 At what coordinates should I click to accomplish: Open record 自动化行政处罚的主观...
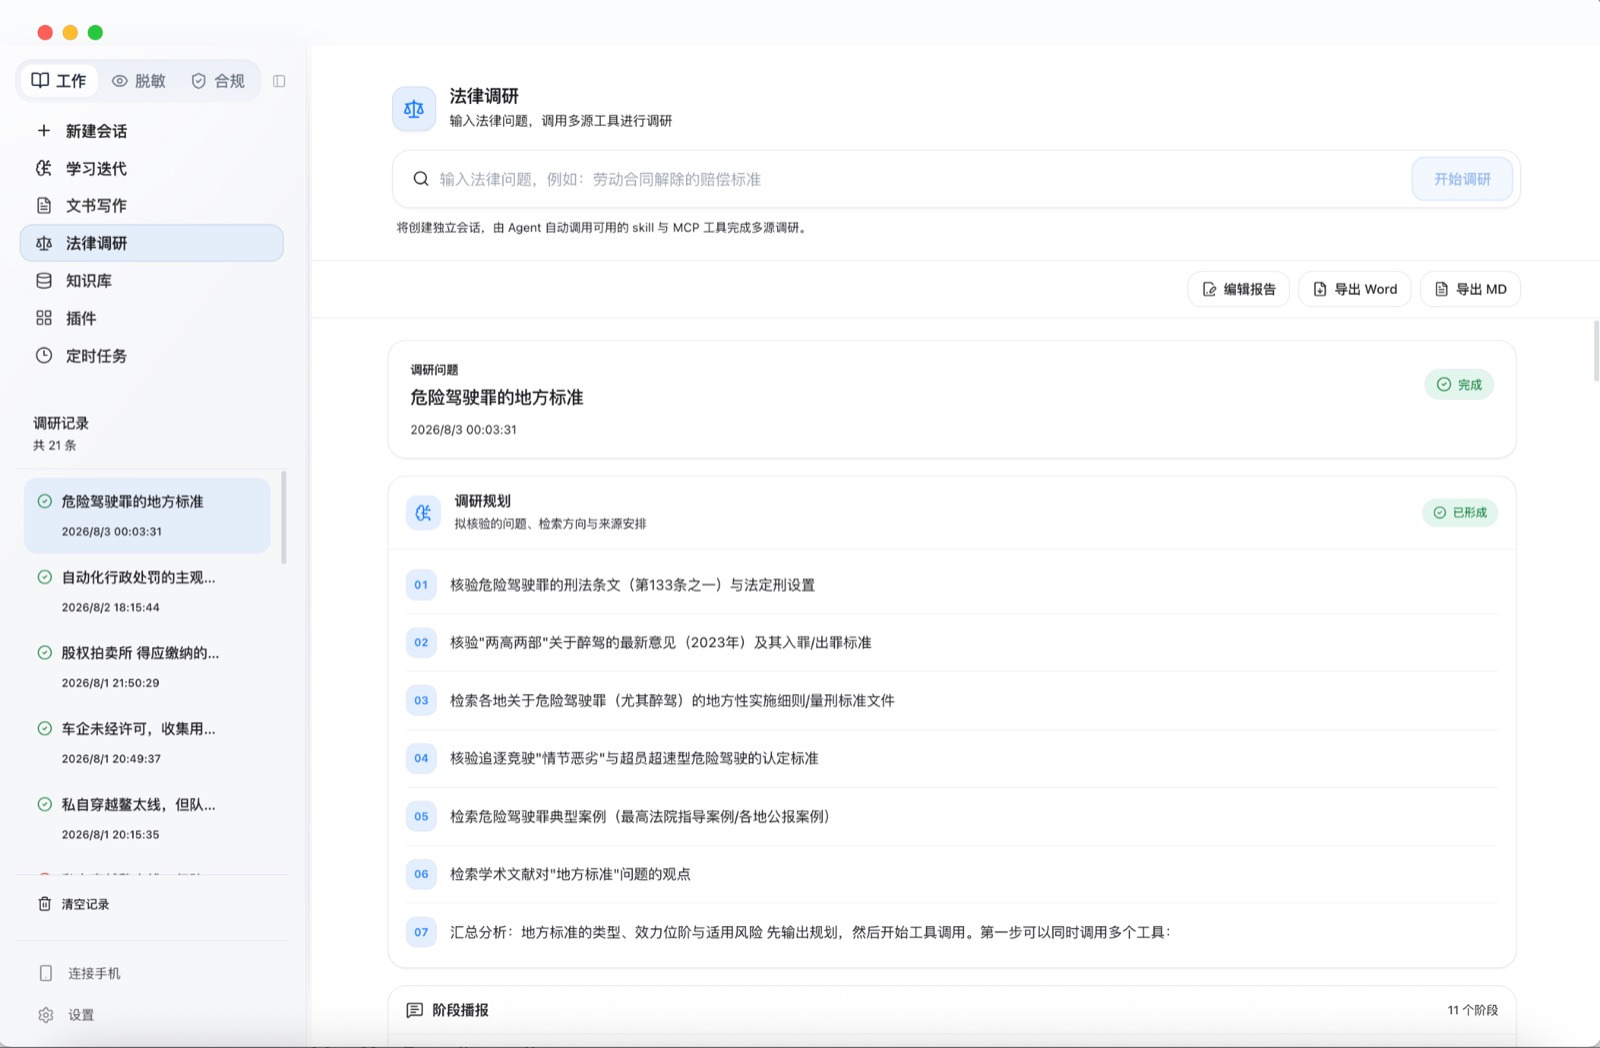(x=147, y=591)
